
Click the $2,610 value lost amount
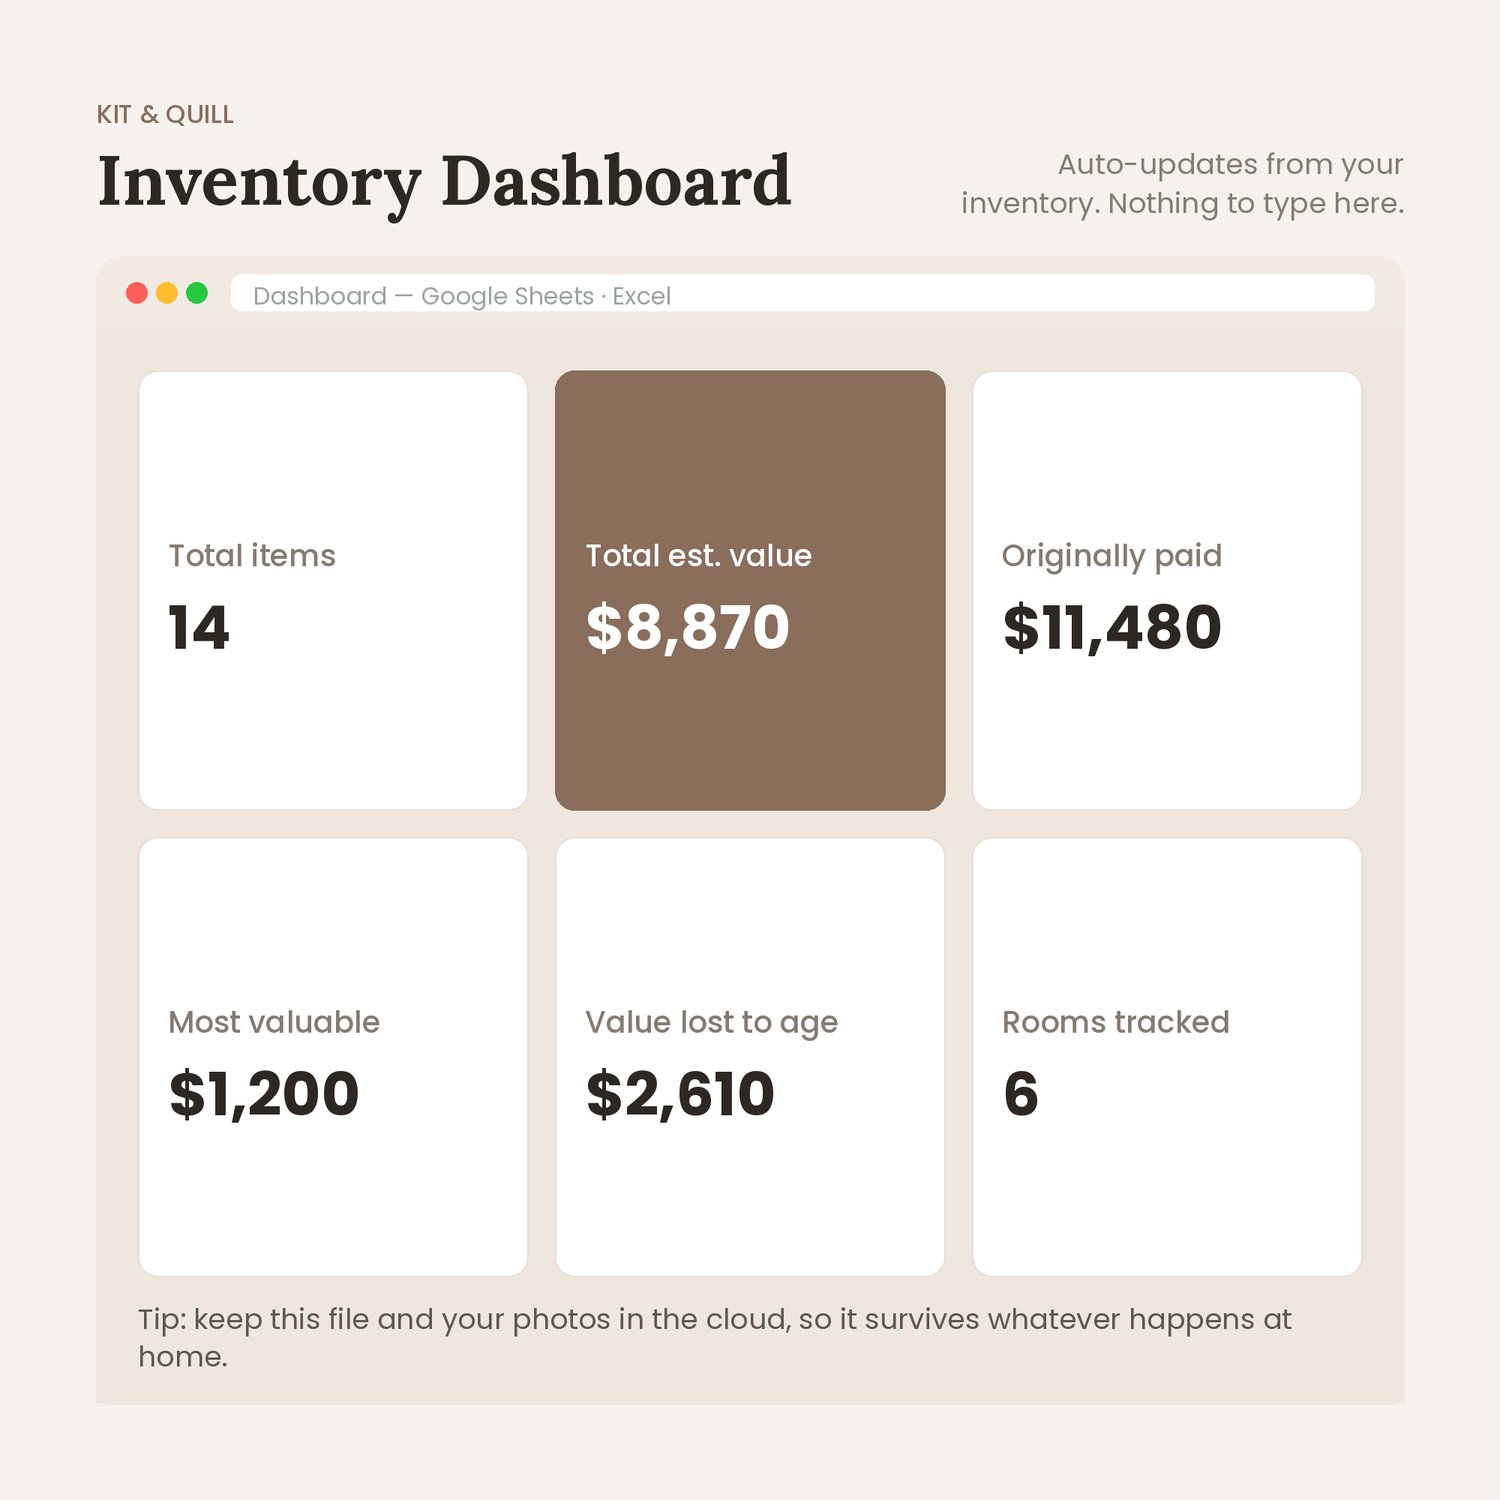coord(680,1094)
